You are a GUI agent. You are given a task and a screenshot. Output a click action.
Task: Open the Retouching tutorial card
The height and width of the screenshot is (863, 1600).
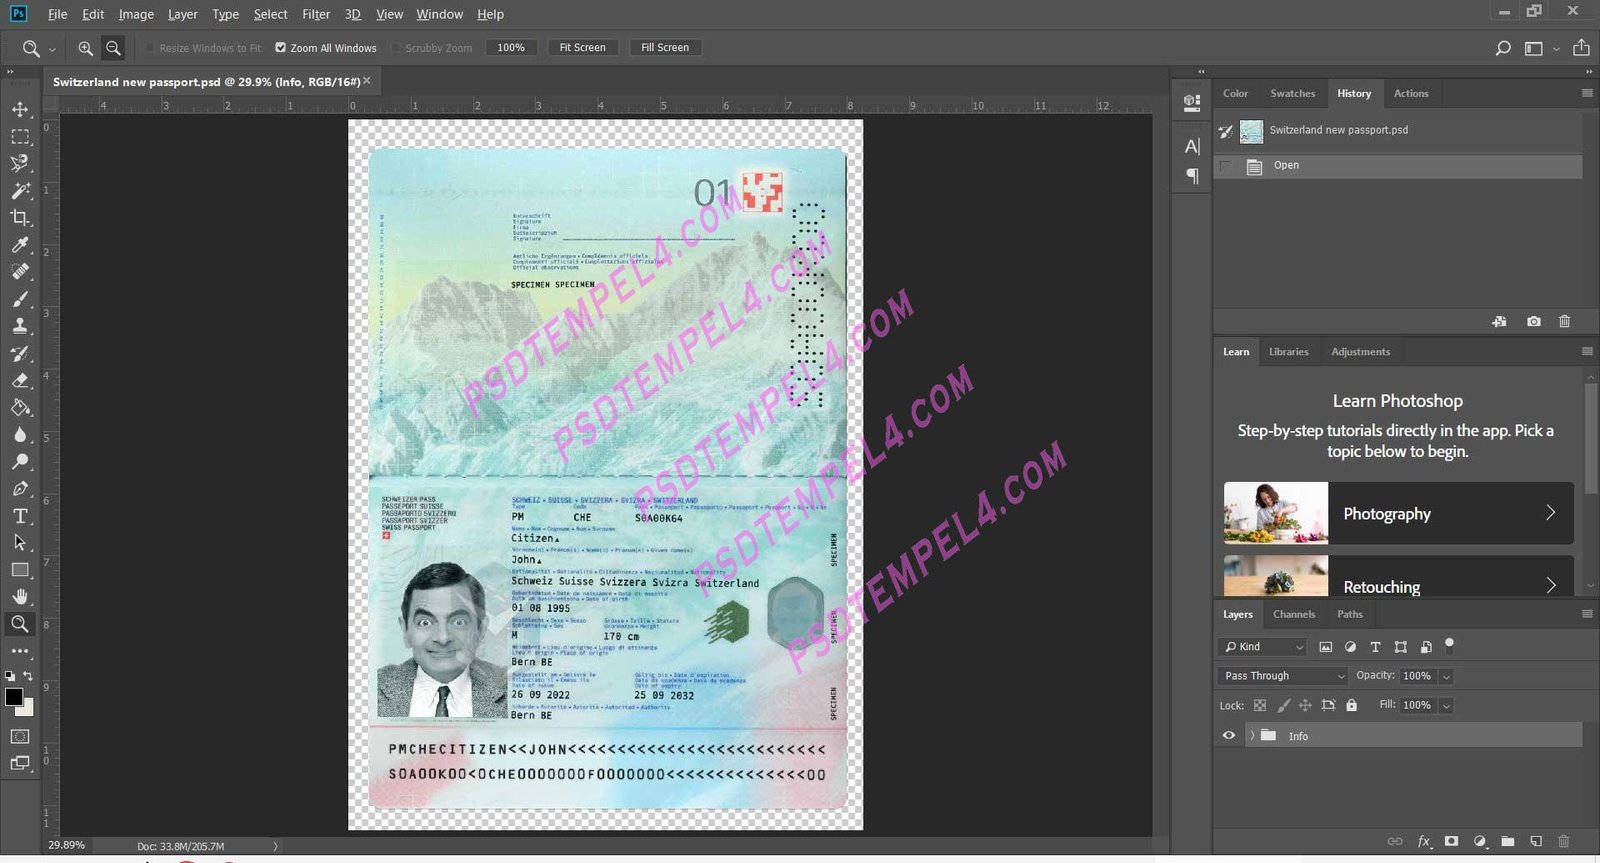coord(1398,577)
